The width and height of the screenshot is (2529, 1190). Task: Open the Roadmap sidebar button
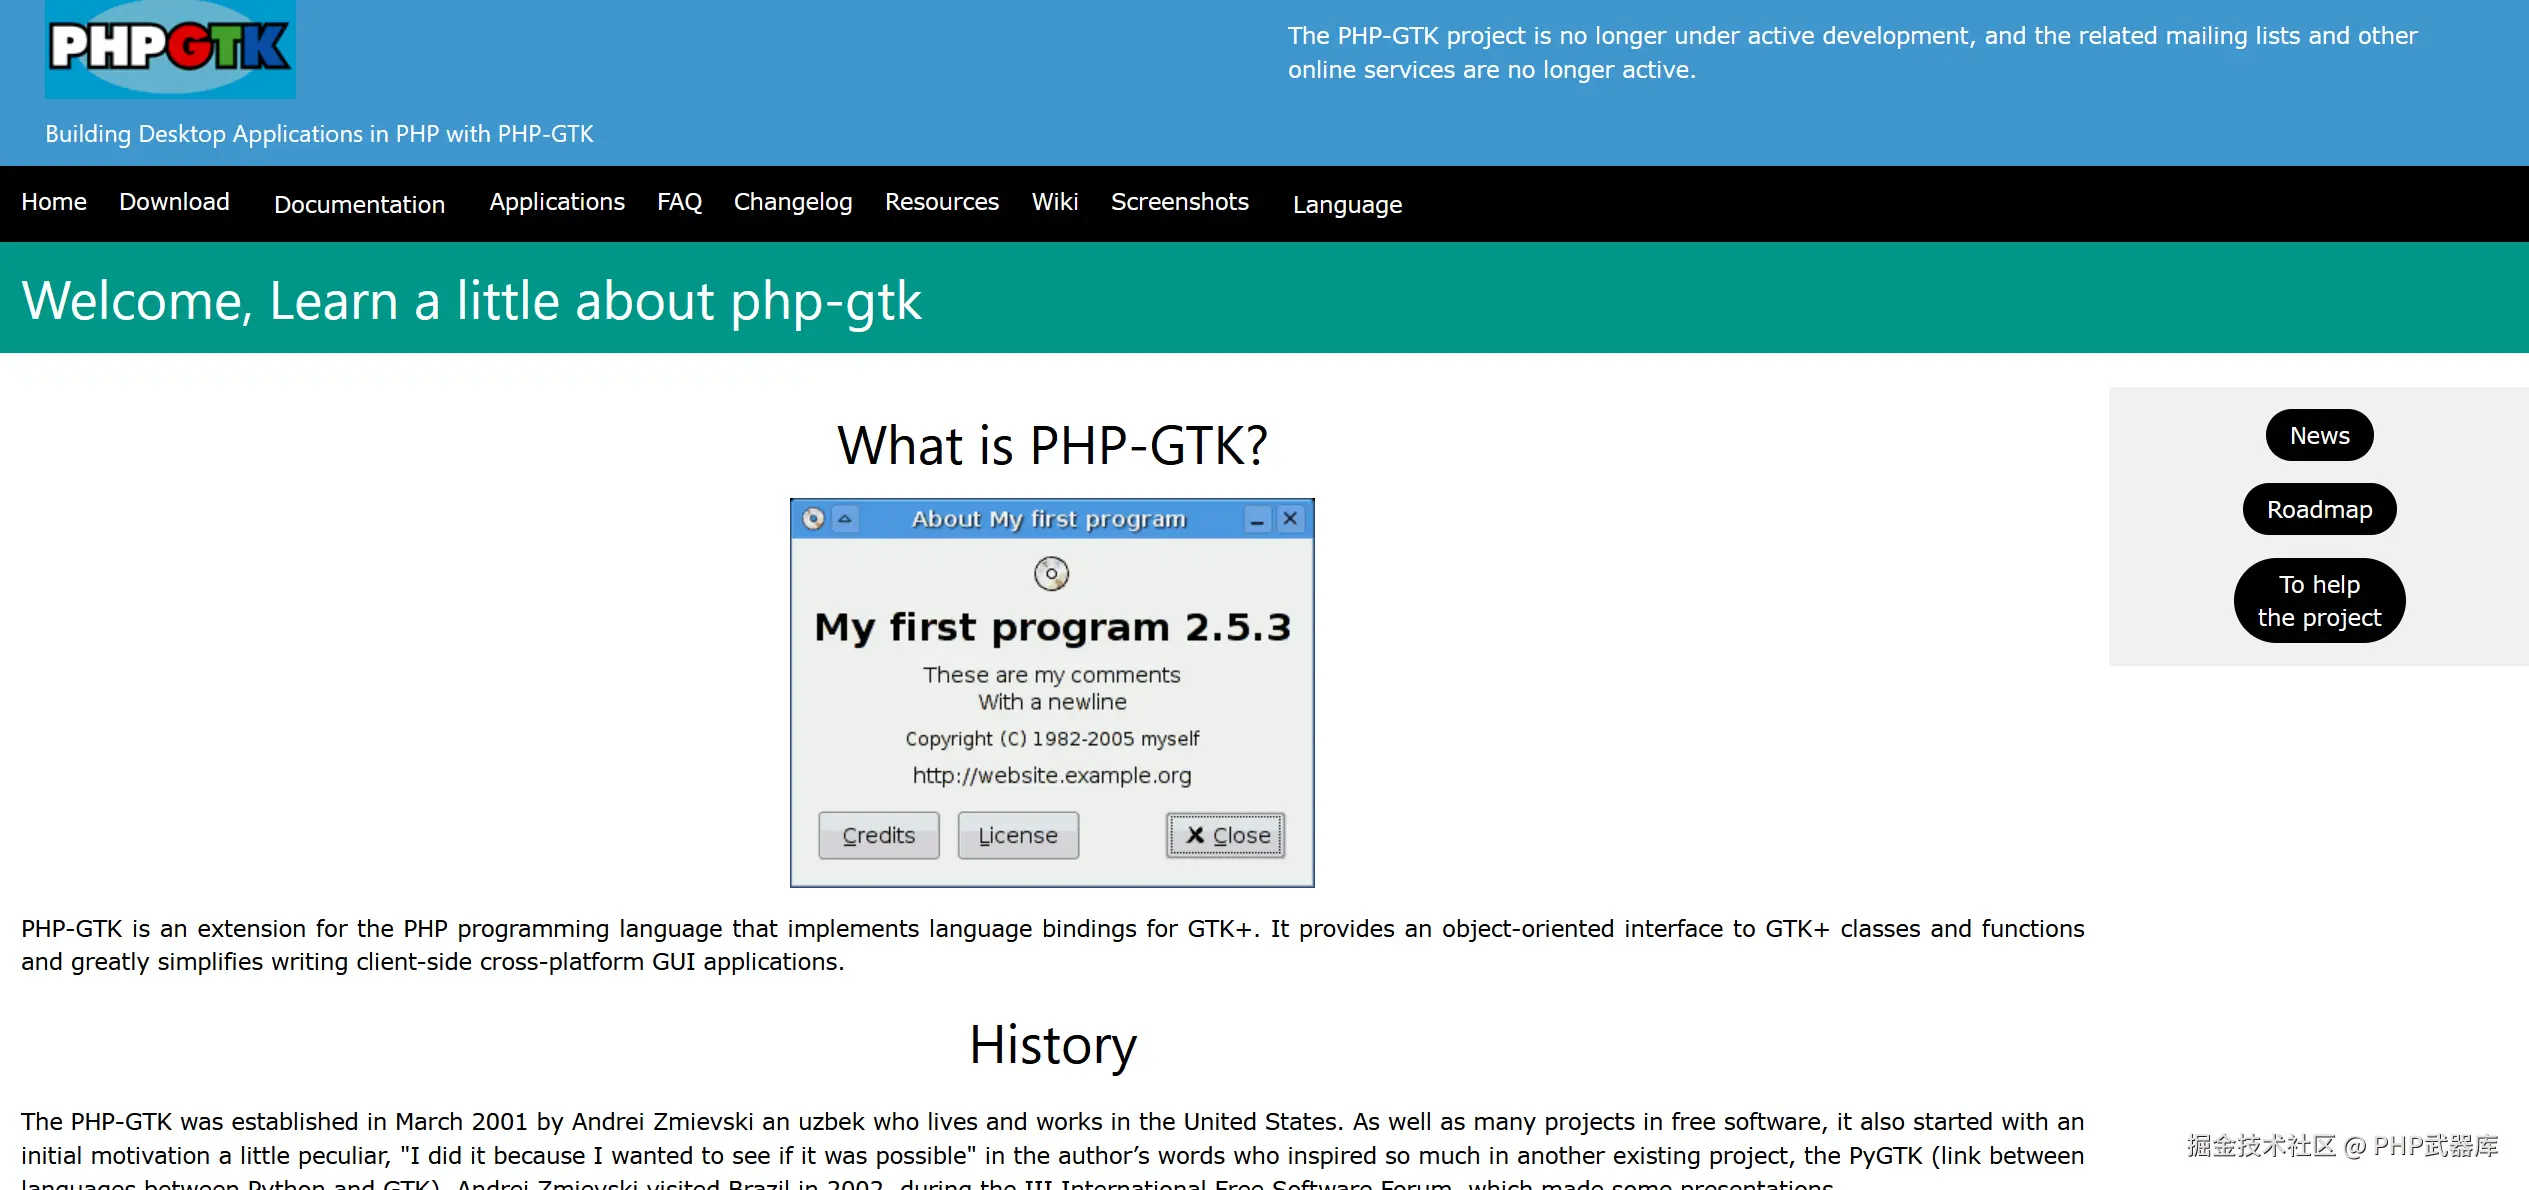coord(2319,510)
